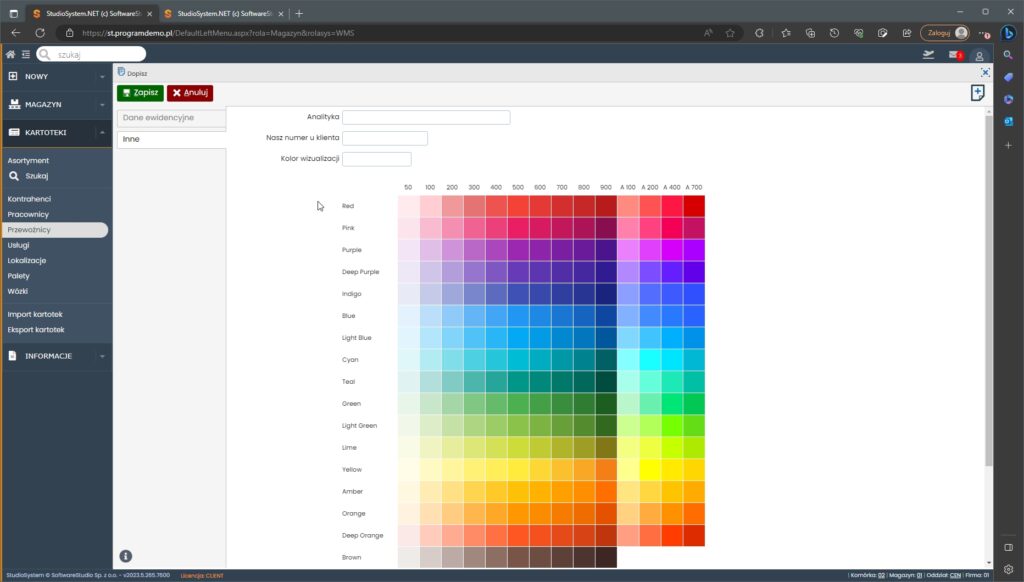Click the home icon in the top bar
The height and width of the screenshot is (582, 1024).
[10, 54]
